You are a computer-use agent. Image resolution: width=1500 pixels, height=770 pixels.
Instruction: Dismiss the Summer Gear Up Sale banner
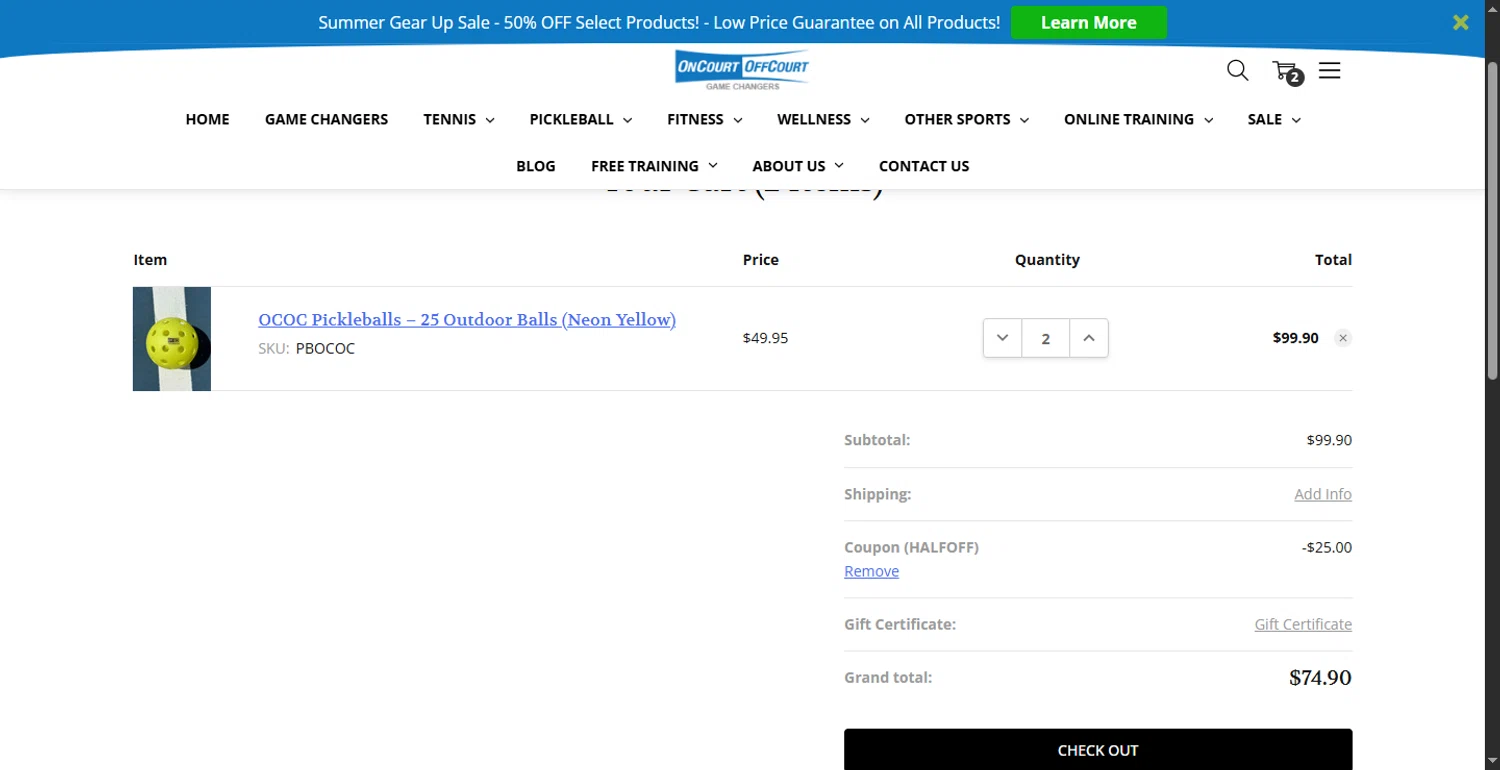(x=1461, y=22)
